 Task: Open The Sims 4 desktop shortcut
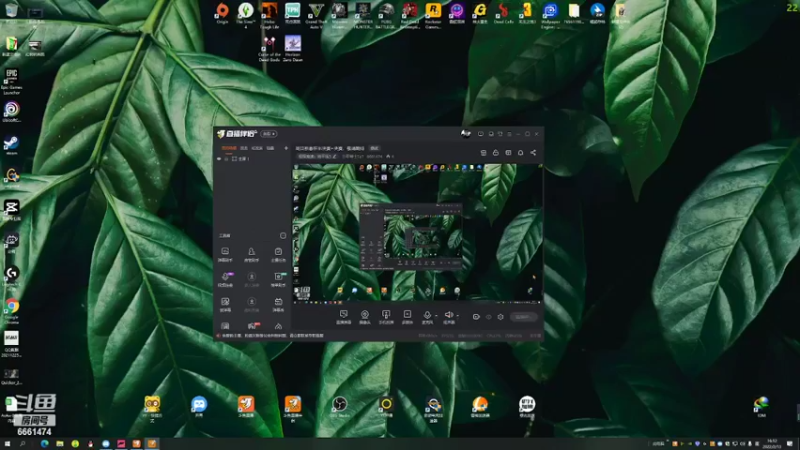point(245,15)
